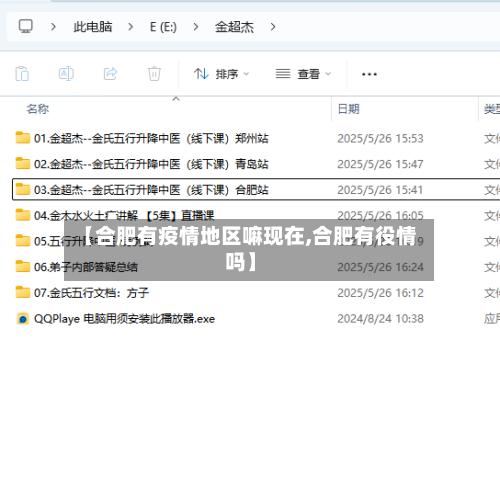The image size is (500, 500).
Task: Click the Paste toolbar icon
Action: tap(22, 74)
